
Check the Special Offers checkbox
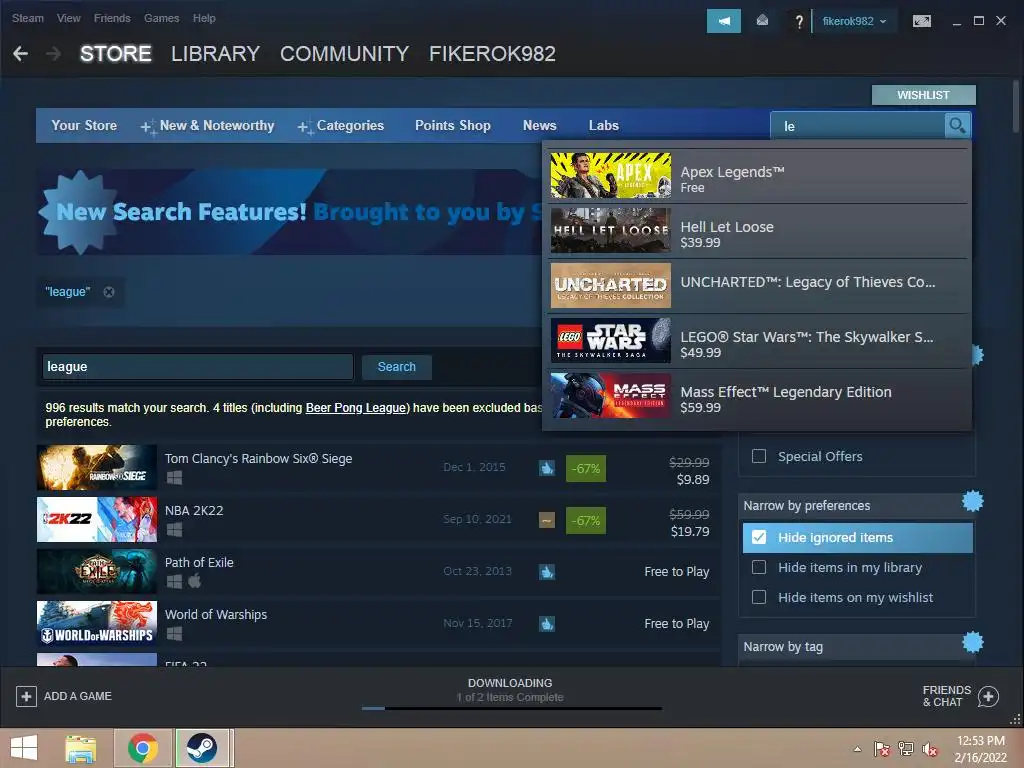pos(759,456)
